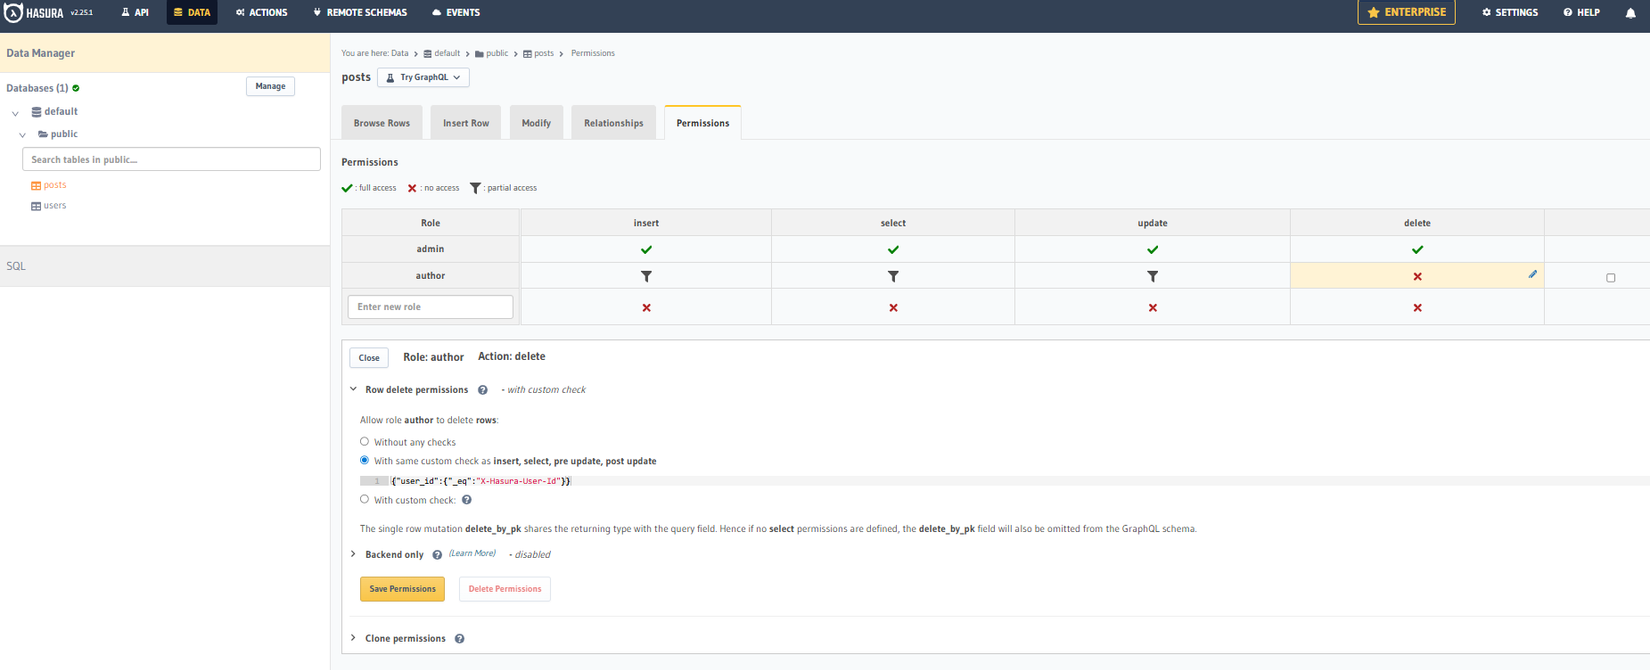1650x670 pixels.
Task: Click help icon beside Row delete permissions
Action: pos(482,390)
